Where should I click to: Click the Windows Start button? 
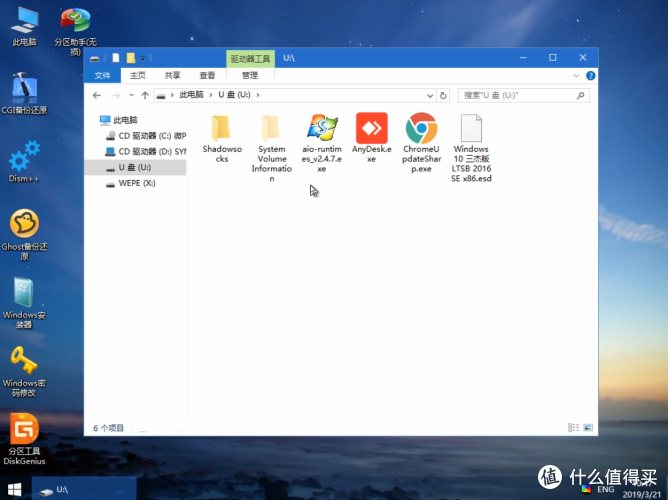click(14, 490)
